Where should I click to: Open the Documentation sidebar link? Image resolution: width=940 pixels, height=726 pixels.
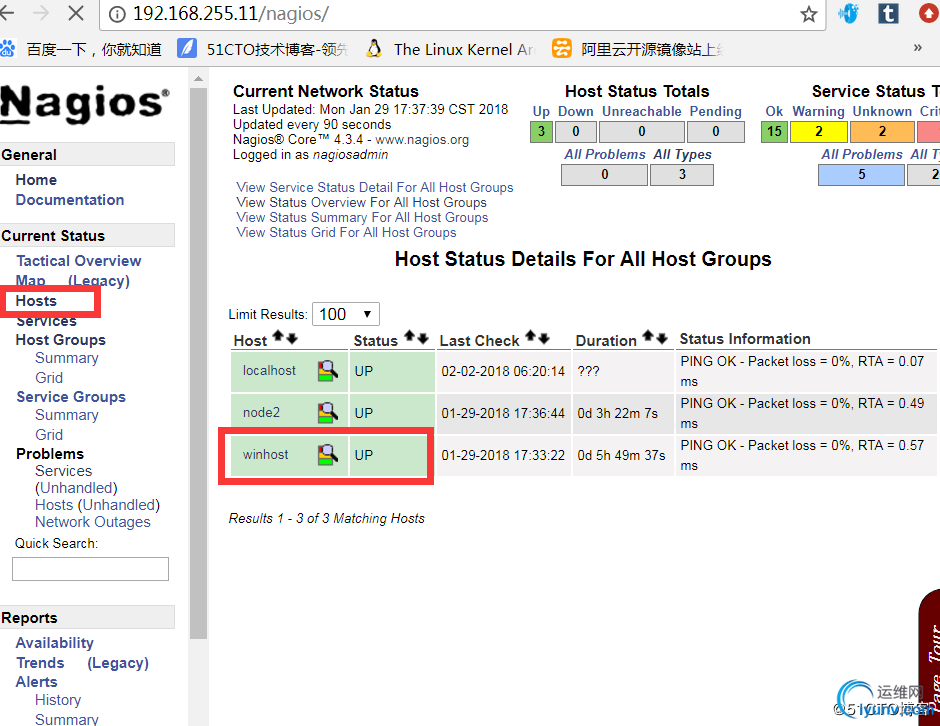[70, 200]
